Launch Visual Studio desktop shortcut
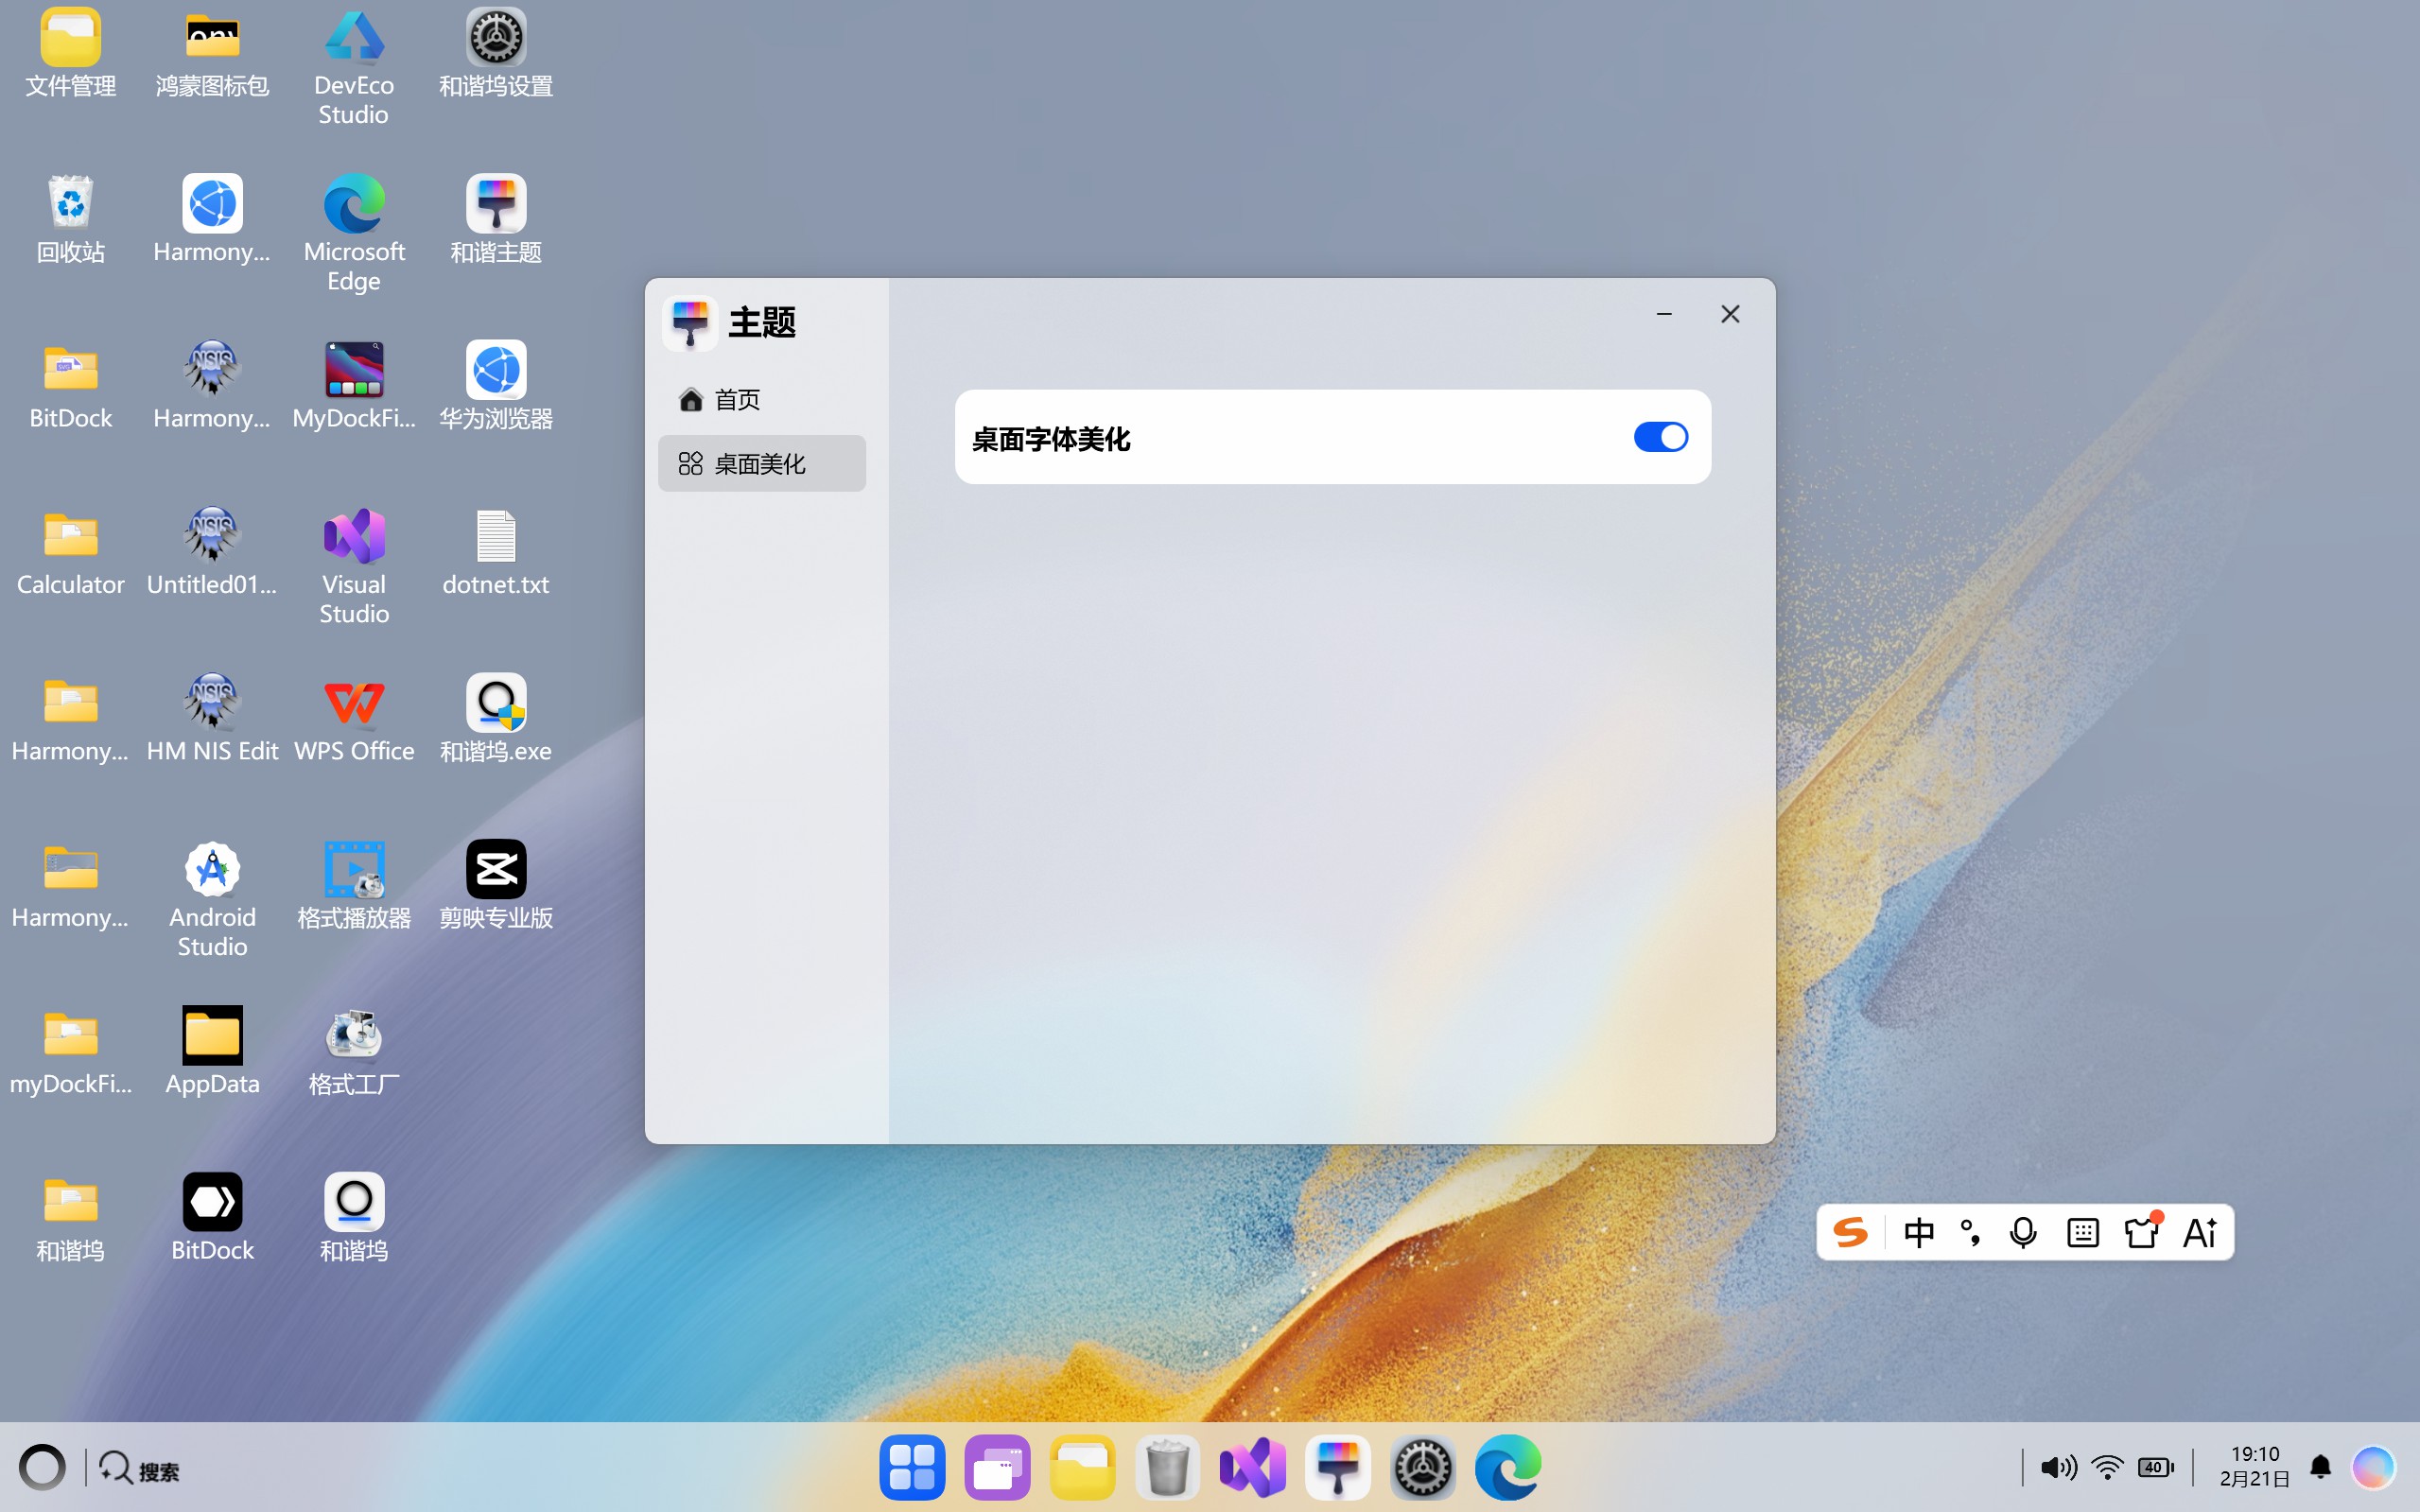This screenshot has height=1512, width=2420. pyautogui.click(x=354, y=566)
